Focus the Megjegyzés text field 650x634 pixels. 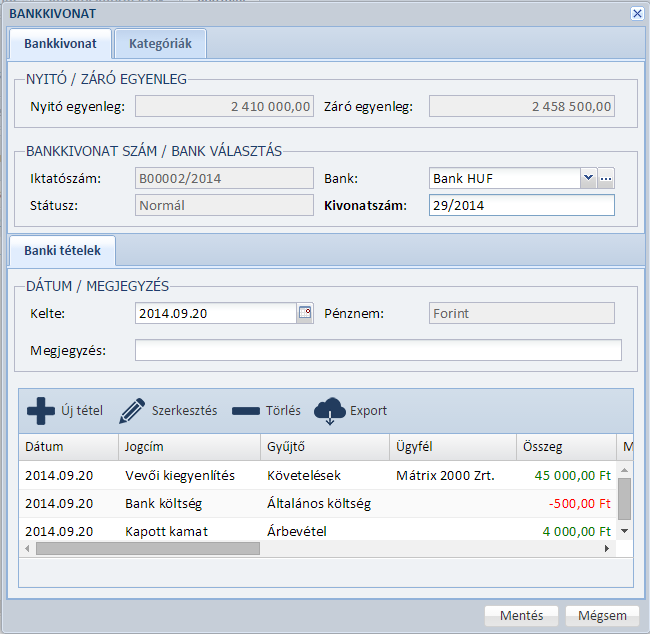coord(378,350)
